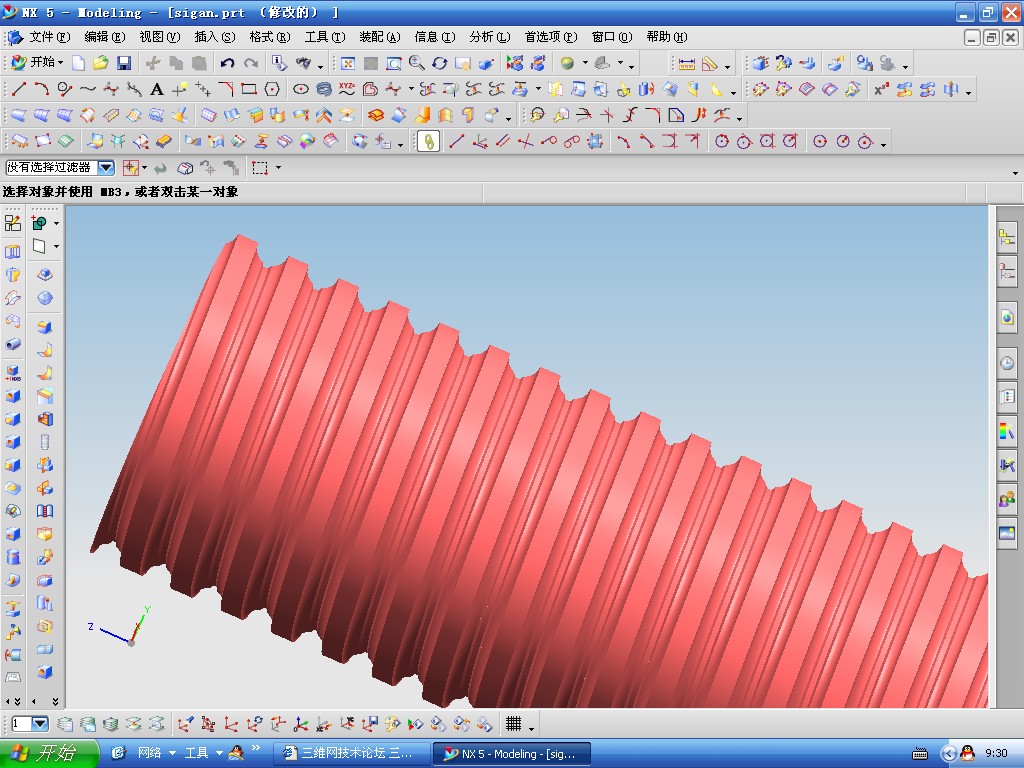Click the x-squared expressions icon
Screen dimensions: 1024x768
[880, 89]
